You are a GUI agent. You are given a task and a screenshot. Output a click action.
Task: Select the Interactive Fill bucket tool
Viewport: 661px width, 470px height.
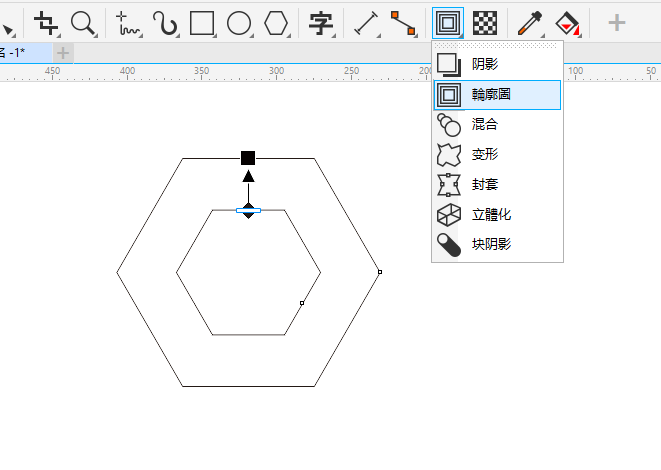click(567, 23)
